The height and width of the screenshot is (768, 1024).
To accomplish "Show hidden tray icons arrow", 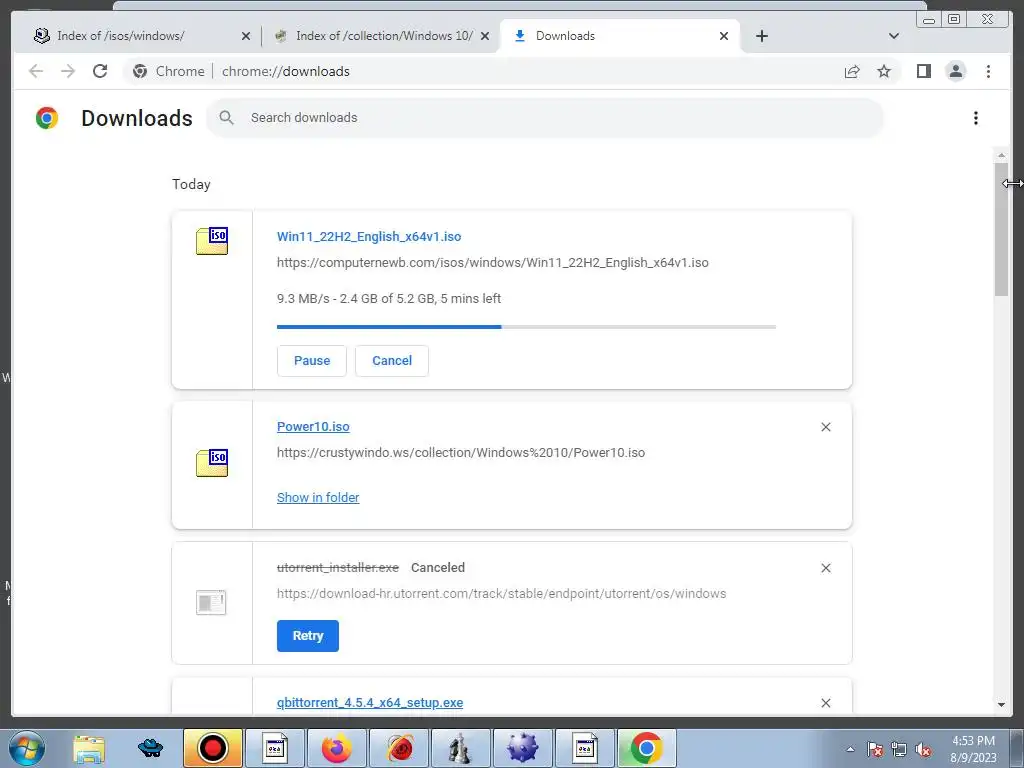I will click(850, 749).
